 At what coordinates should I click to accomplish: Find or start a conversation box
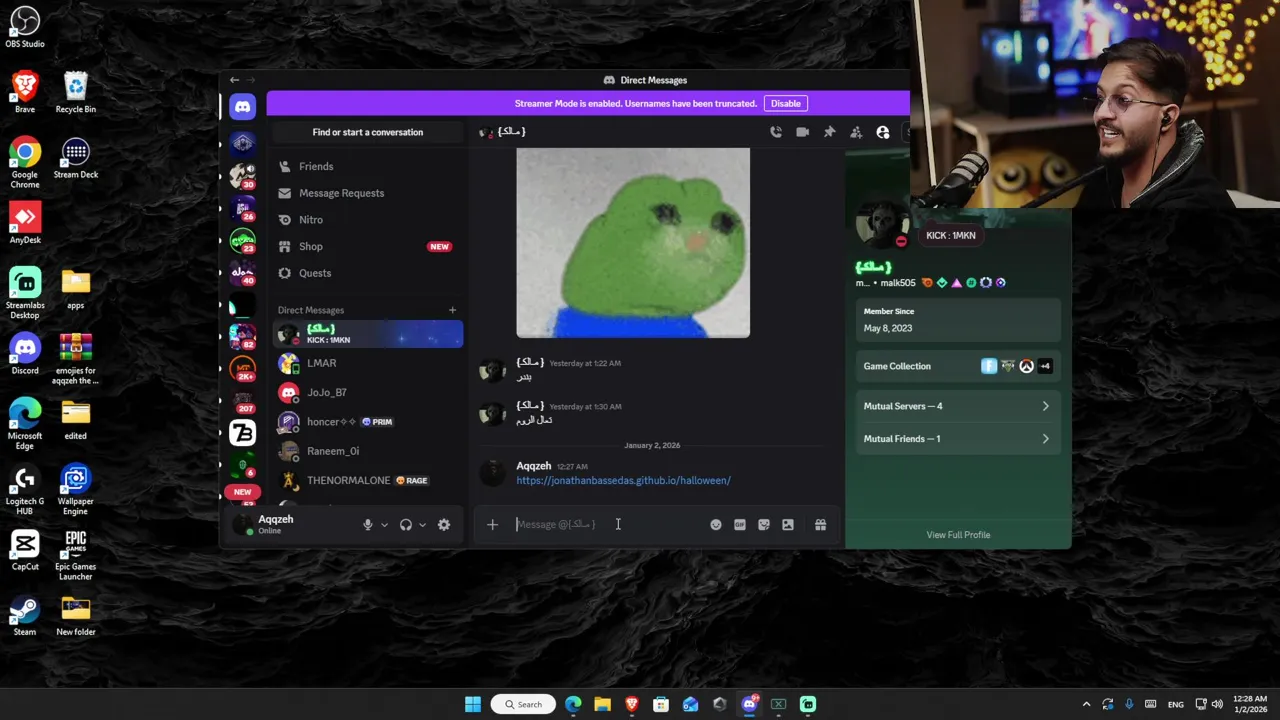(368, 132)
